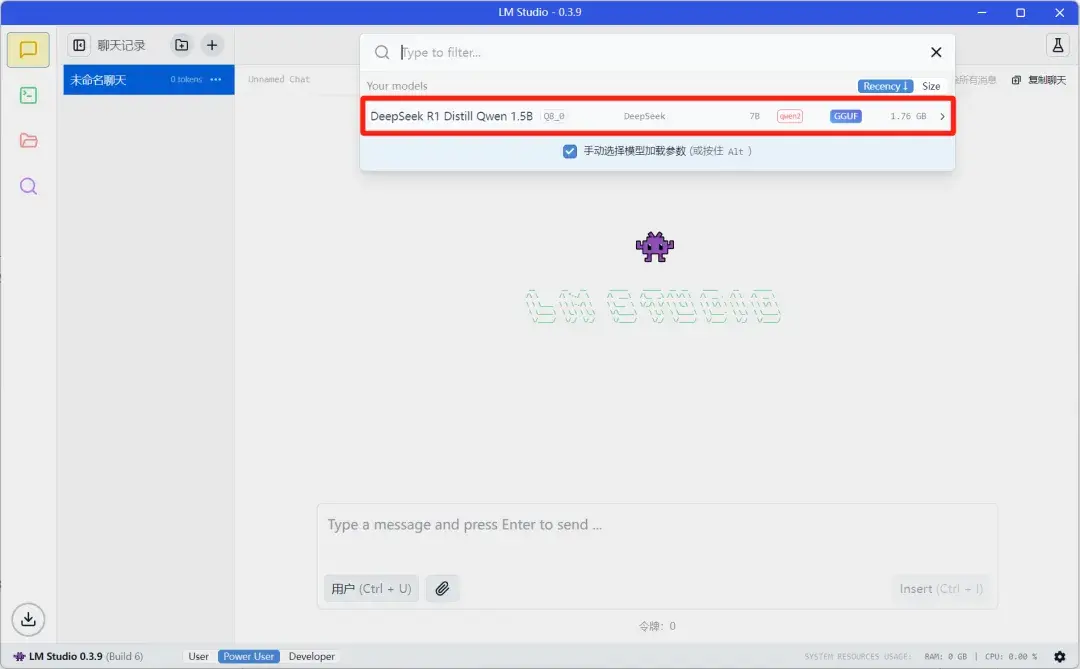
Task: Click the CPU usage indicator
Action: [1011, 657]
